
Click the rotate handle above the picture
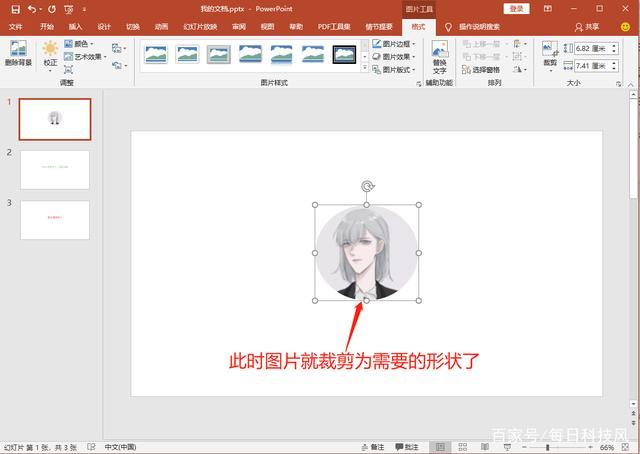click(367, 187)
